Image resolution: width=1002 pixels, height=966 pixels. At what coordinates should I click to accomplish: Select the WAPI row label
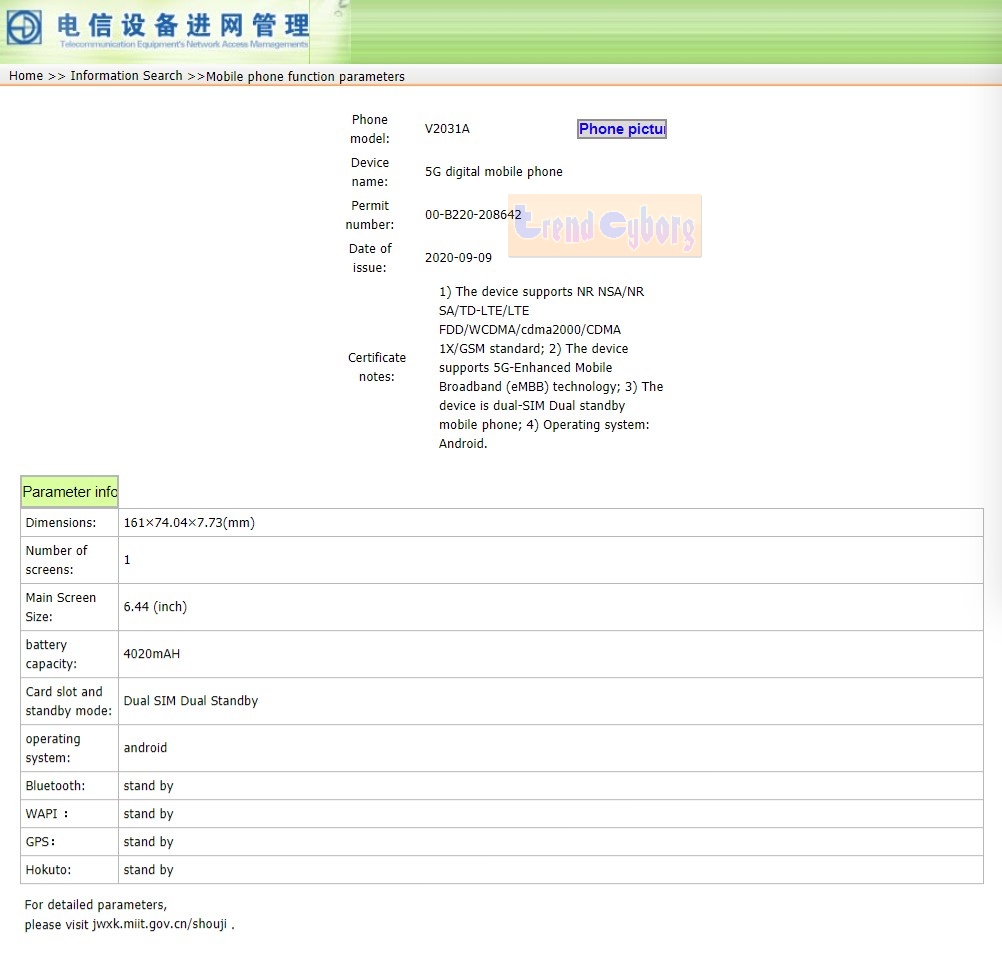click(x=45, y=813)
